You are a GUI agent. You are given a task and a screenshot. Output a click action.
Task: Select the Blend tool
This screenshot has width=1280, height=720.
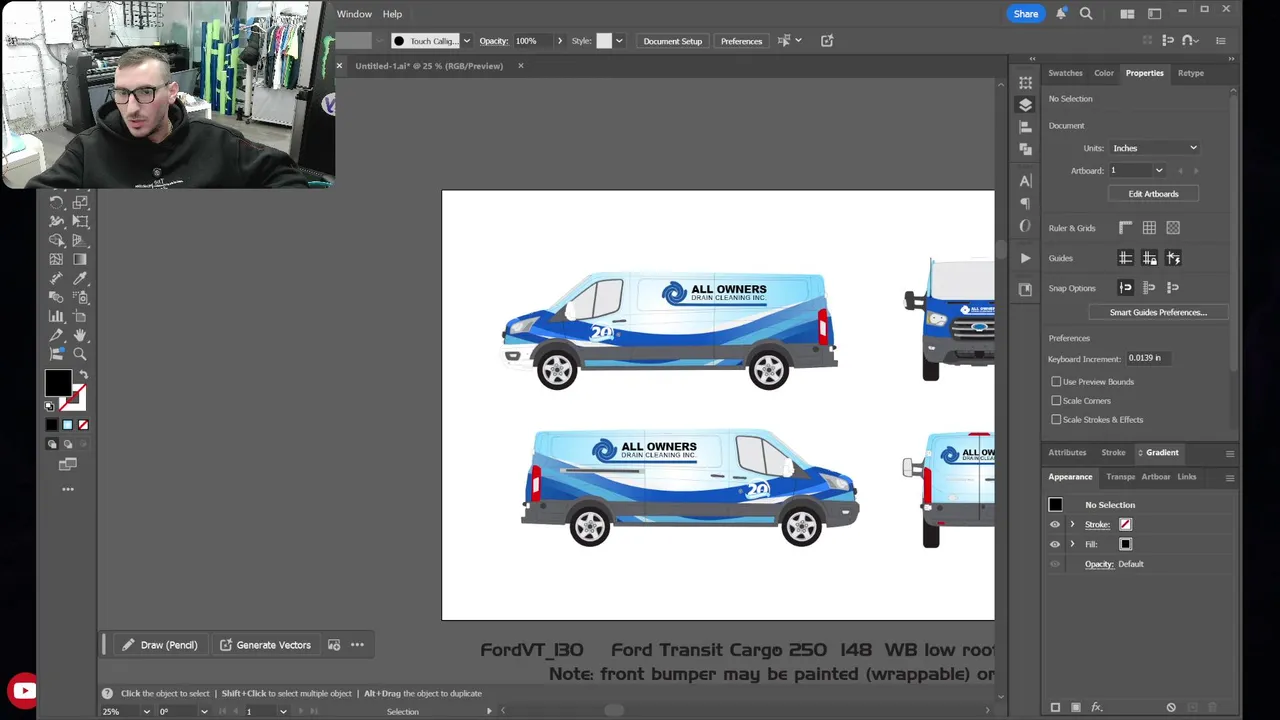pyautogui.click(x=56, y=297)
